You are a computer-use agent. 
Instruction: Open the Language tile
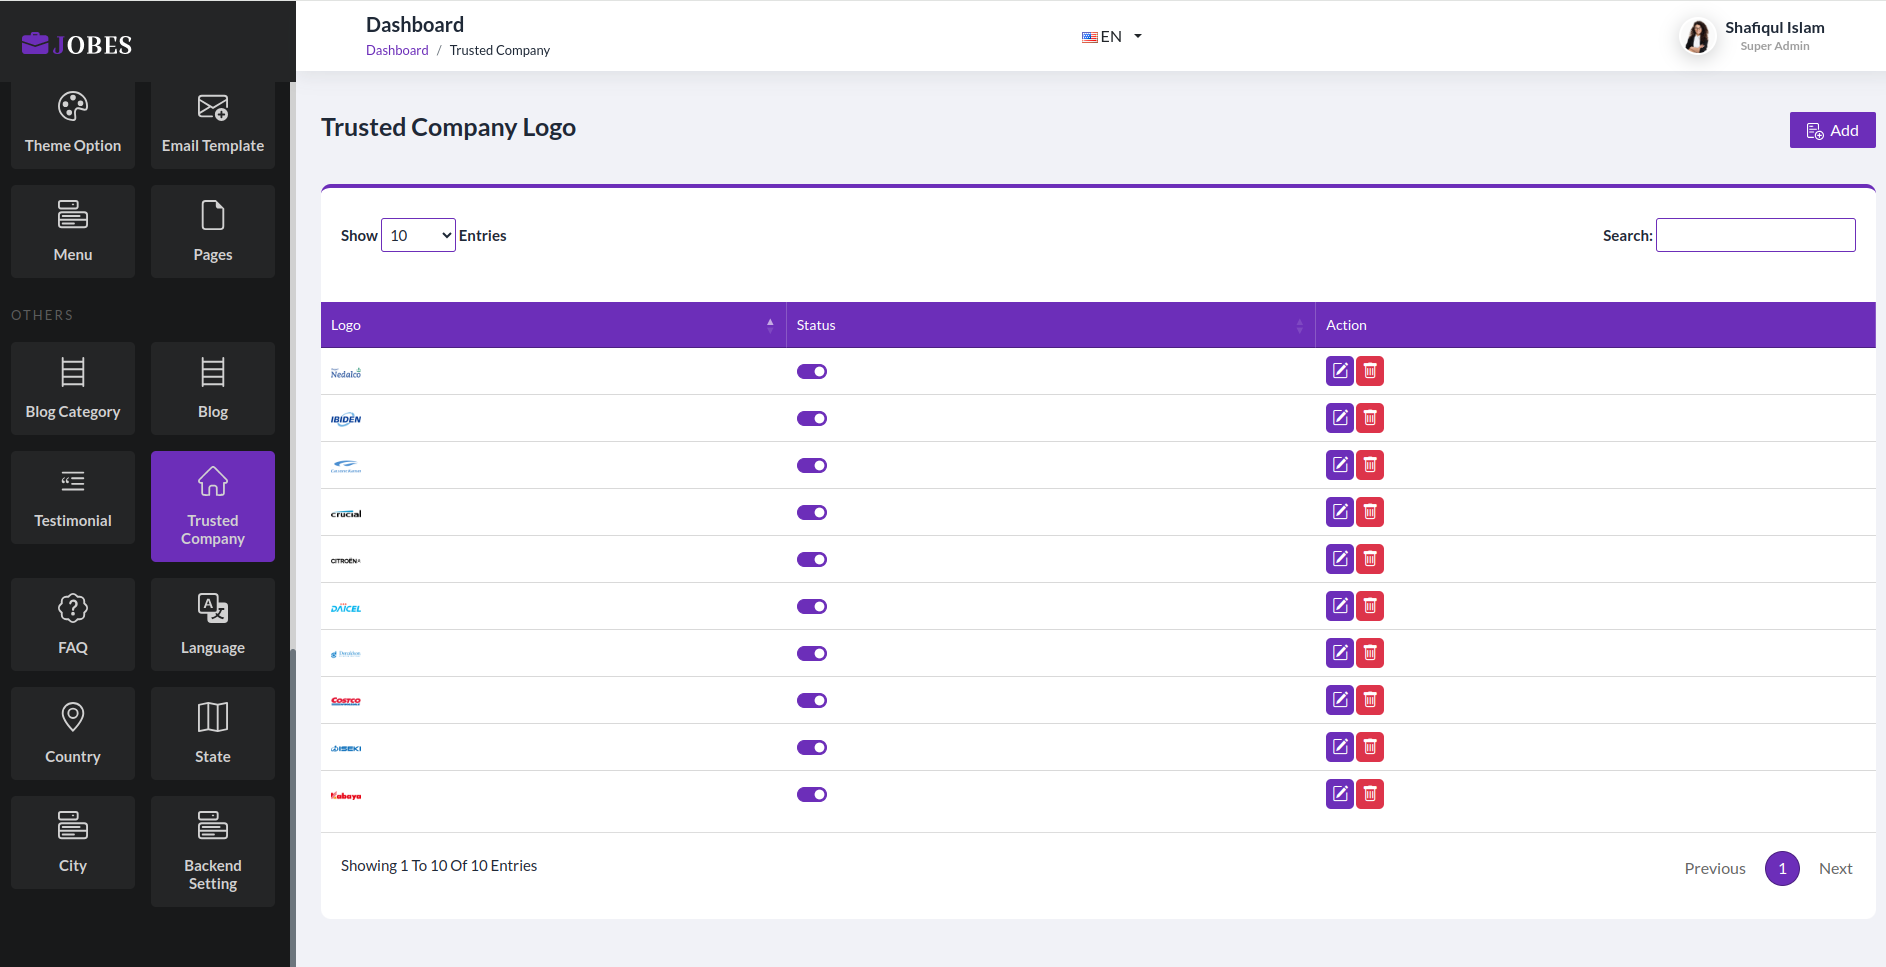pyautogui.click(x=213, y=624)
